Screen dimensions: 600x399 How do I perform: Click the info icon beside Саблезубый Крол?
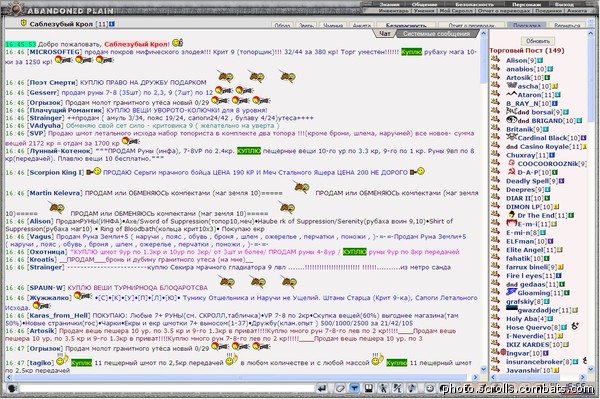coord(112,24)
